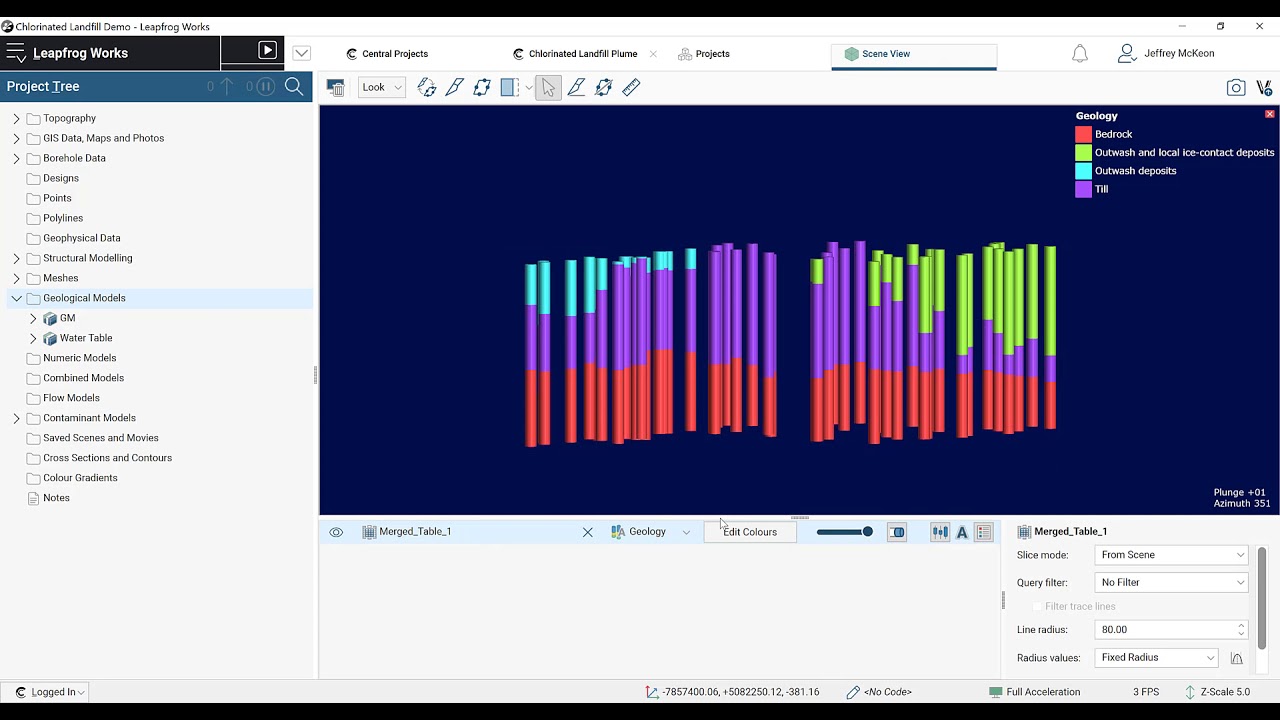Toggle the legend display icon
This screenshot has width=1280, height=720.
click(x=984, y=532)
